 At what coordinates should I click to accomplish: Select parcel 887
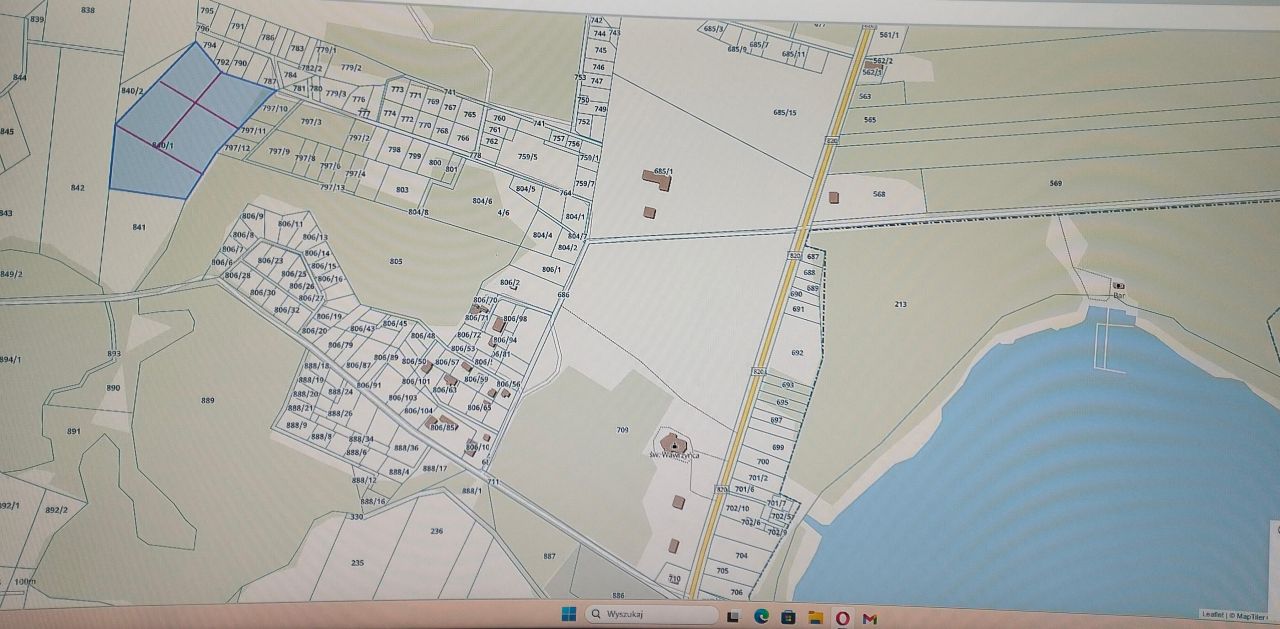click(x=549, y=556)
